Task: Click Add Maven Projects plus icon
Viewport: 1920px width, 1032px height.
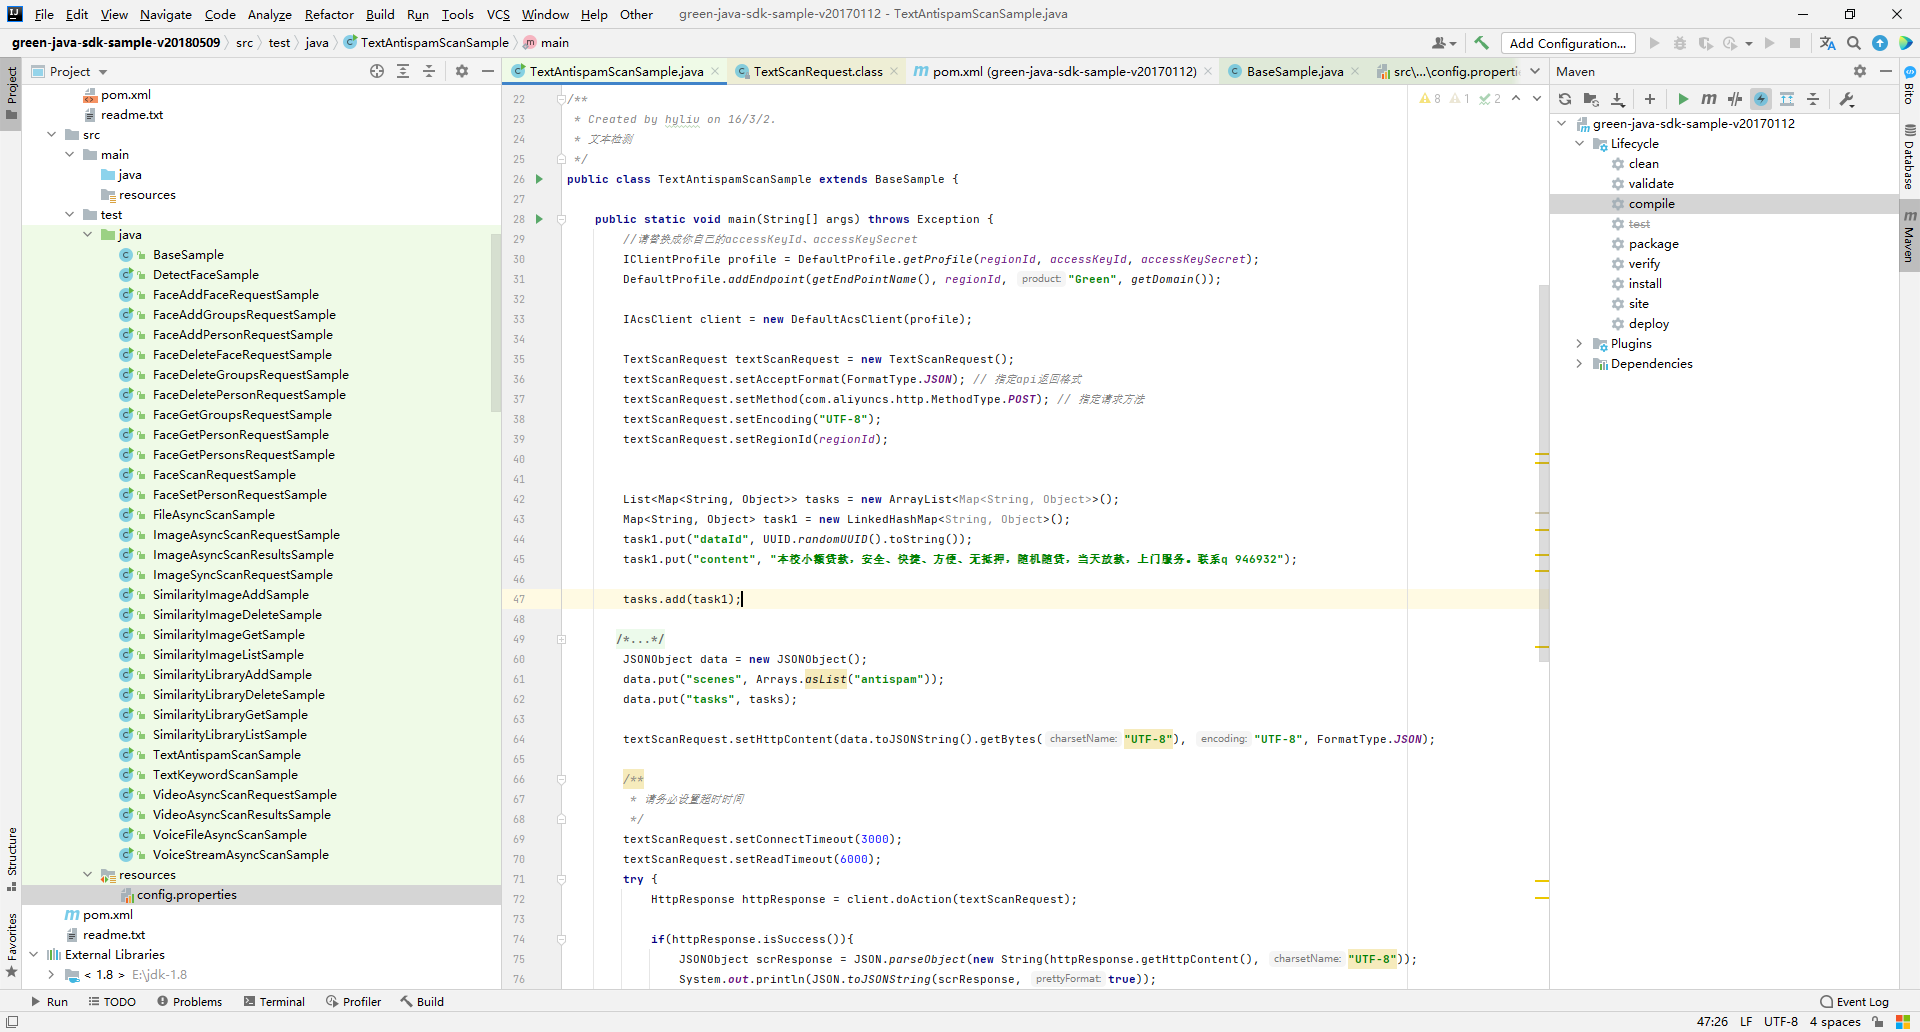Action: pos(1650,99)
